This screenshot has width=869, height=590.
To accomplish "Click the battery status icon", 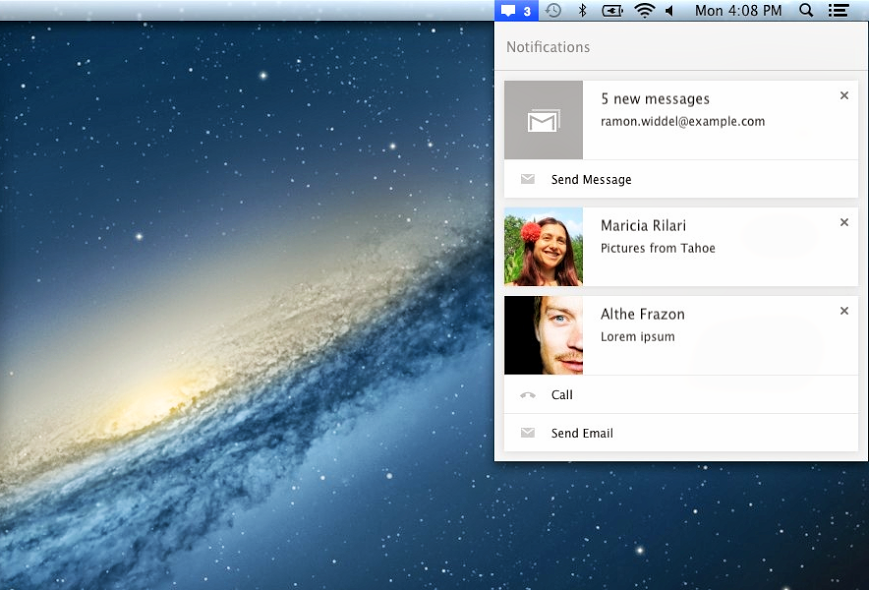I will [x=612, y=11].
